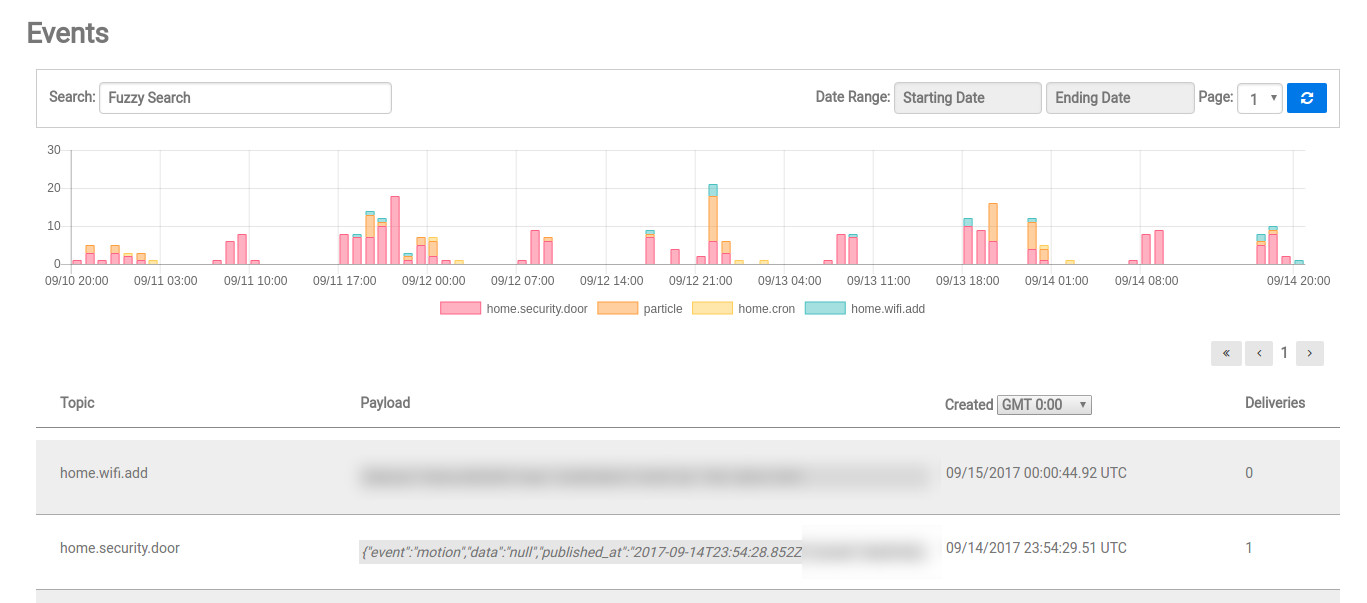Go to previous page using single left chevron

(1259, 353)
